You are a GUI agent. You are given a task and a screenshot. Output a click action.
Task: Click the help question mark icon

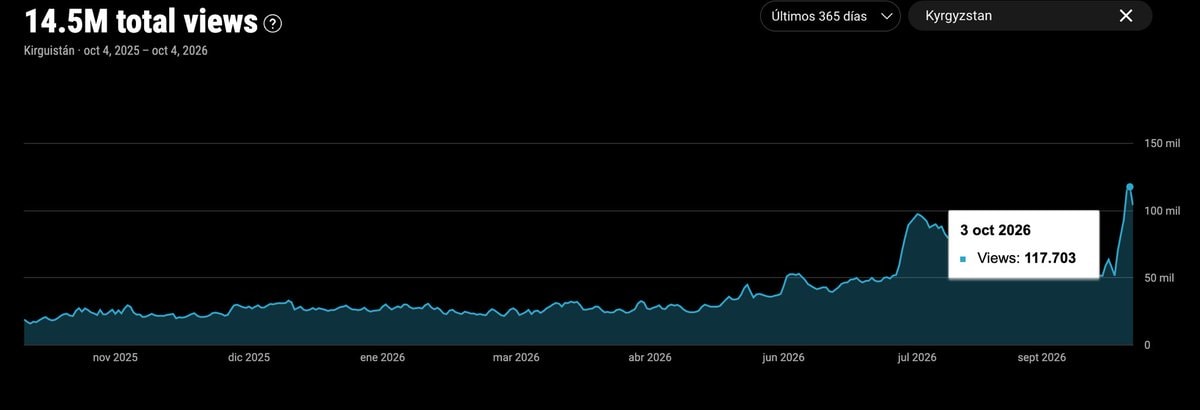click(272, 24)
